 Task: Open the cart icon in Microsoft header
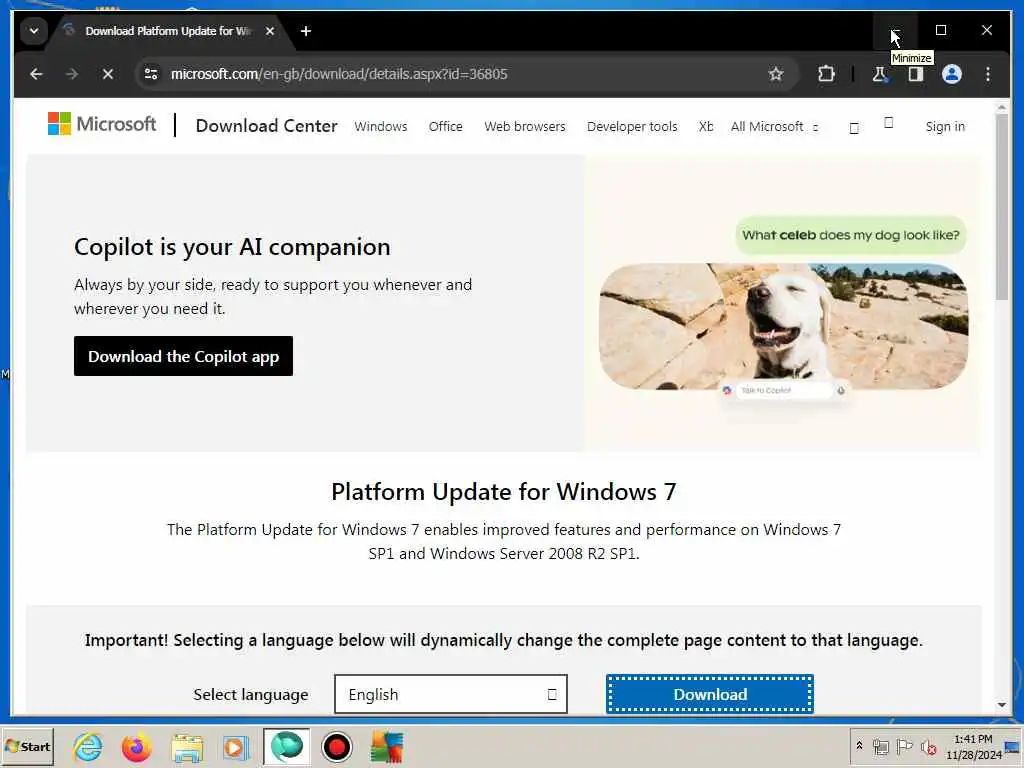click(889, 123)
